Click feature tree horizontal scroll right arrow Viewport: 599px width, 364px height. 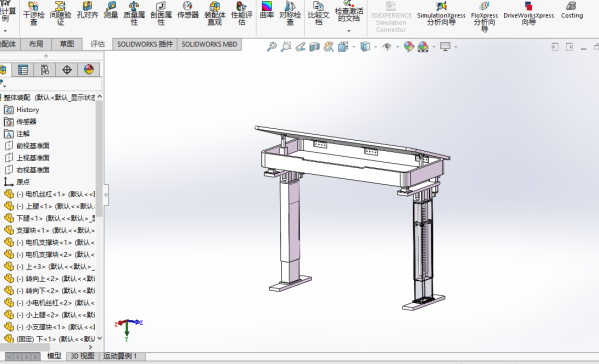(x=91, y=347)
